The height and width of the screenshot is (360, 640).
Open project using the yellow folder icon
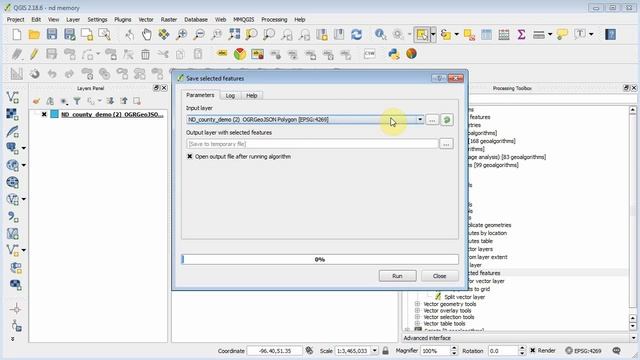(34, 35)
